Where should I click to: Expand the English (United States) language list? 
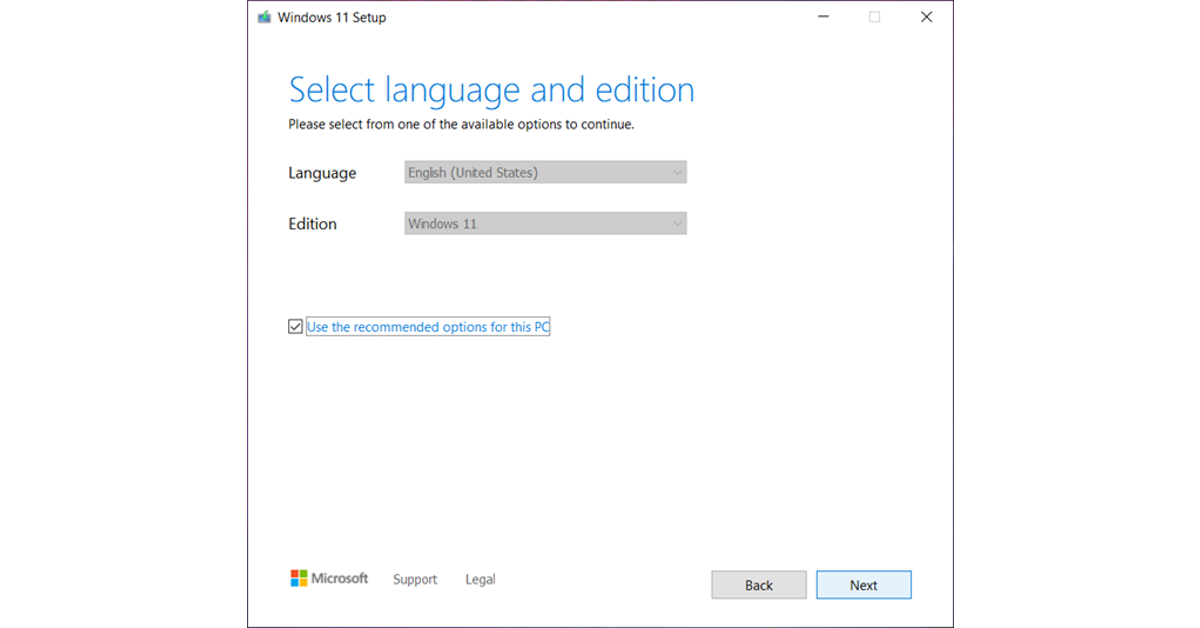tap(676, 172)
